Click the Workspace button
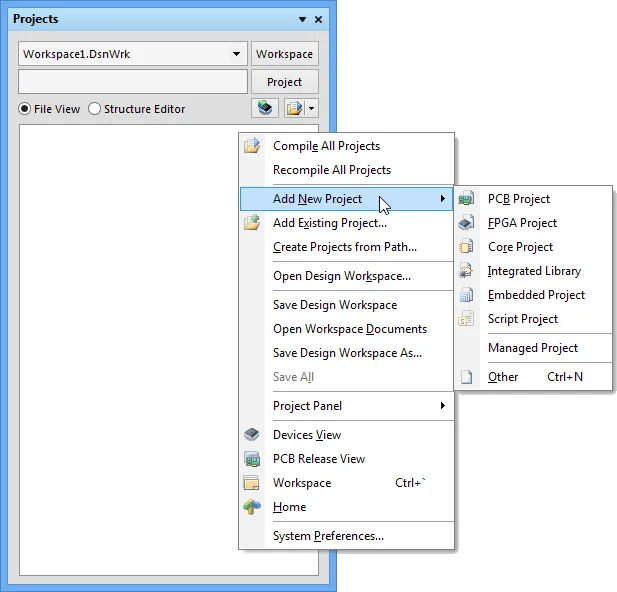 coord(284,54)
